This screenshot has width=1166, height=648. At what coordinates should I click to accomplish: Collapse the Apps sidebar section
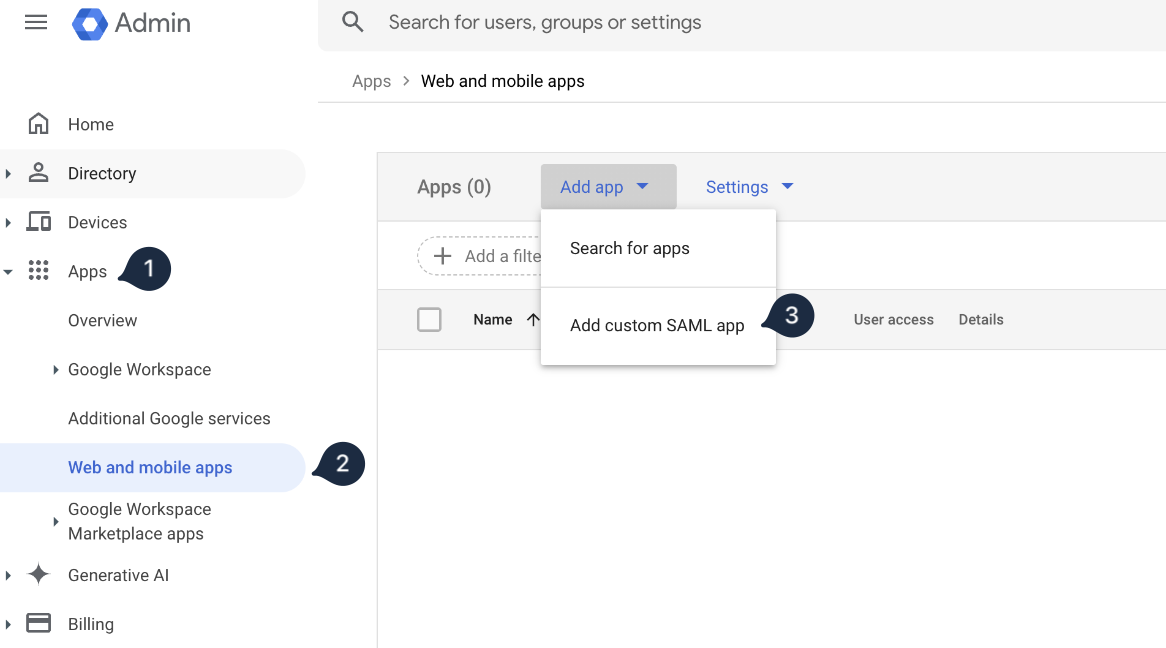tap(10, 270)
